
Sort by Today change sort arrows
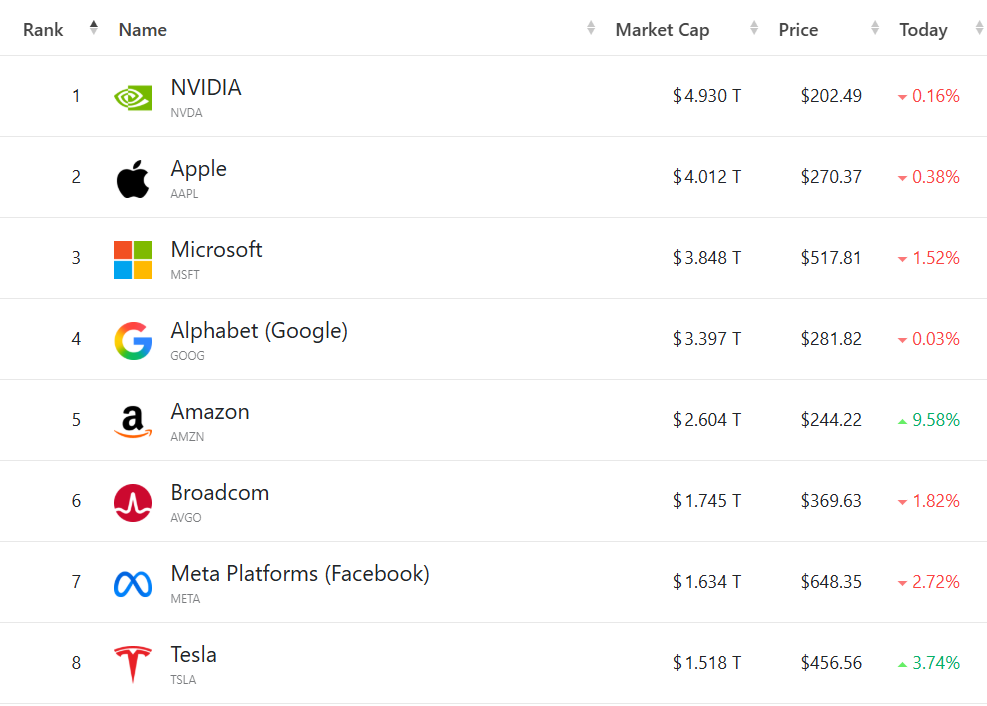coord(979,29)
